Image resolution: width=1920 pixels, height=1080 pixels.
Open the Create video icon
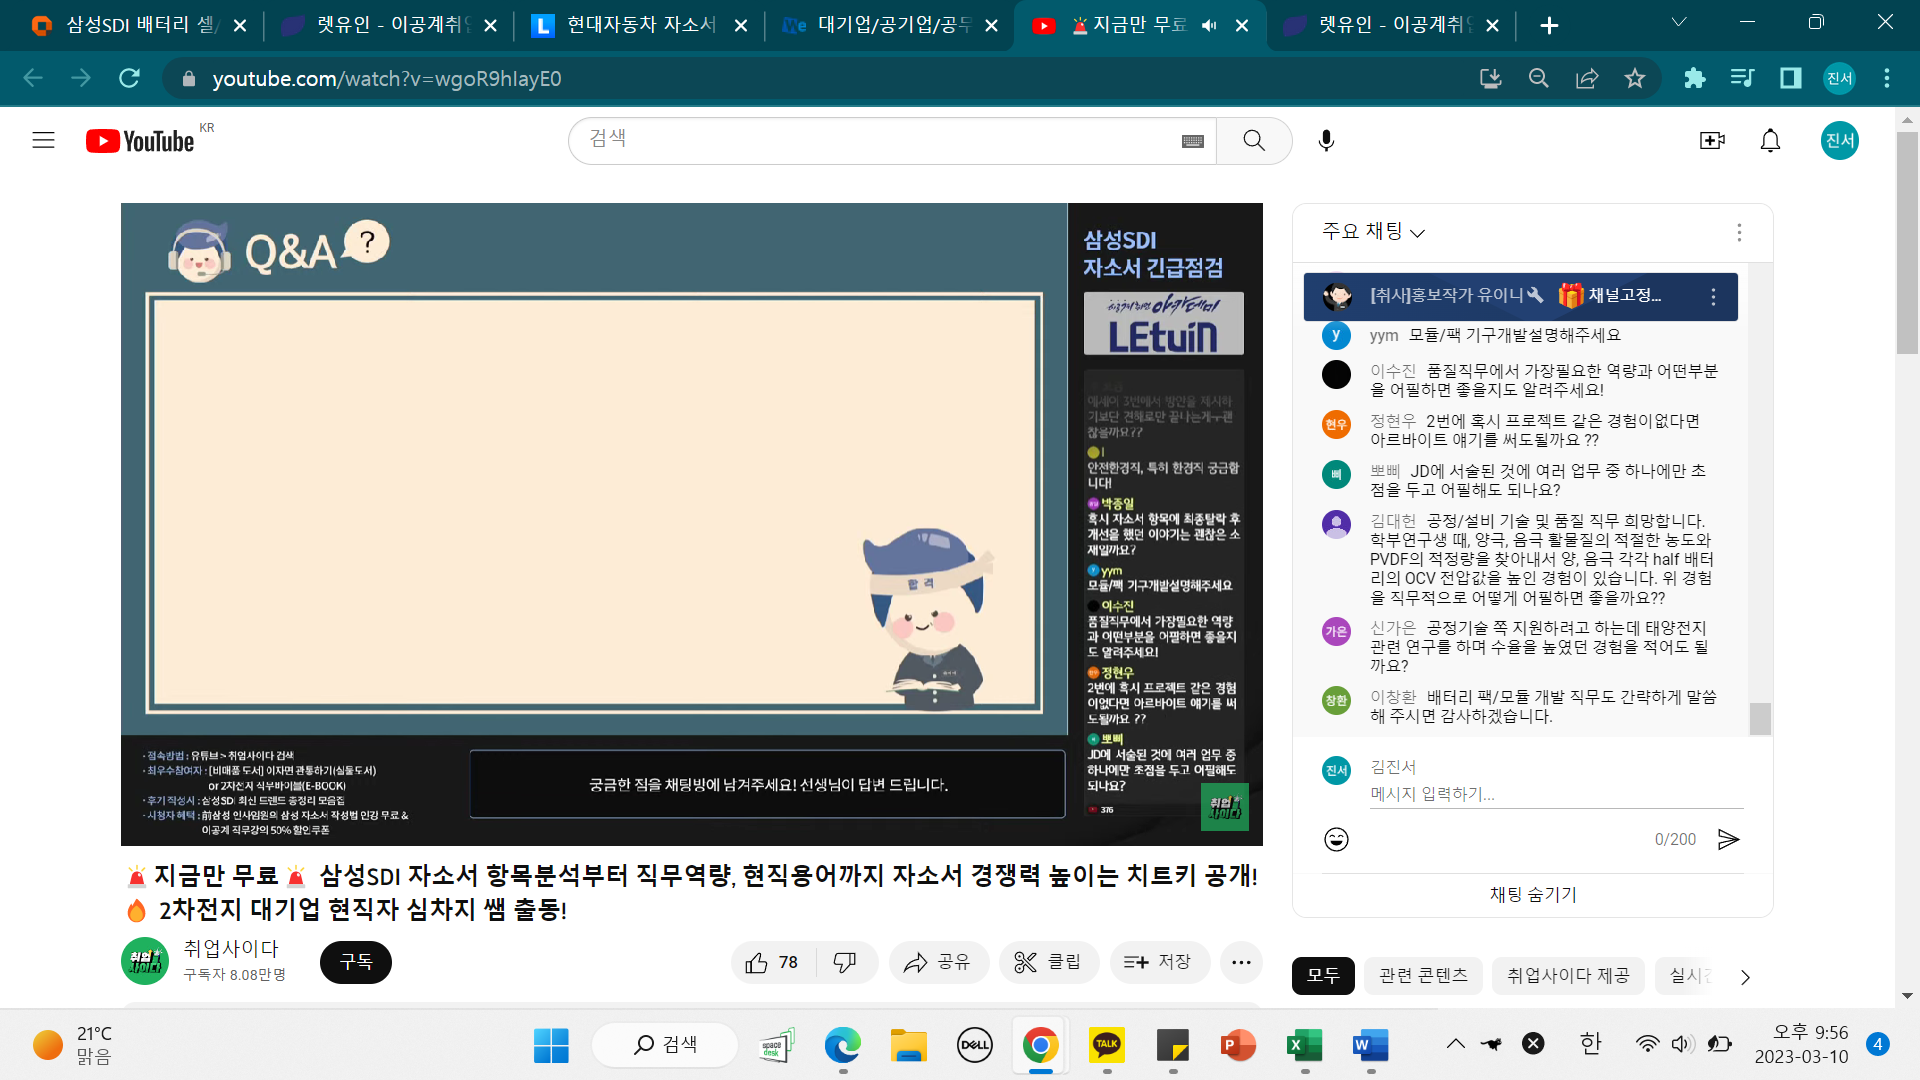(x=1712, y=141)
